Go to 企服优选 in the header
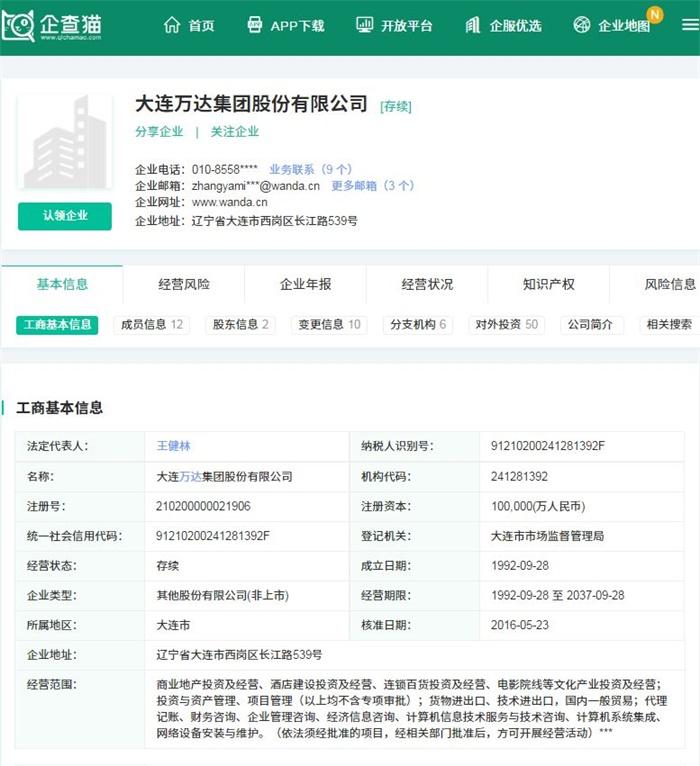The image size is (700, 766). [515, 25]
